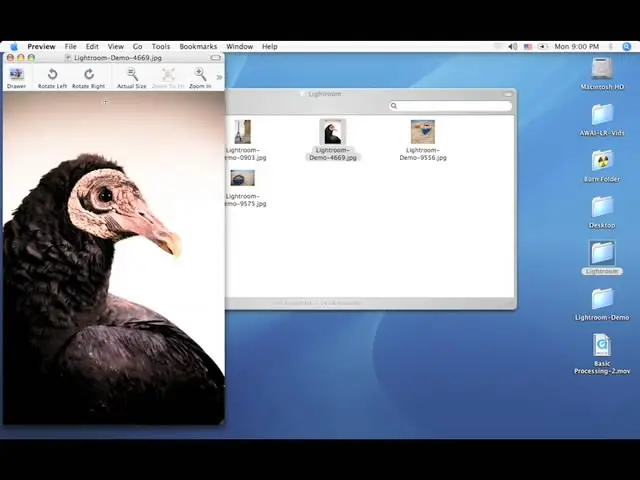Select the Macintosh HD desktop icon
This screenshot has width=640, height=480.
point(602,69)
